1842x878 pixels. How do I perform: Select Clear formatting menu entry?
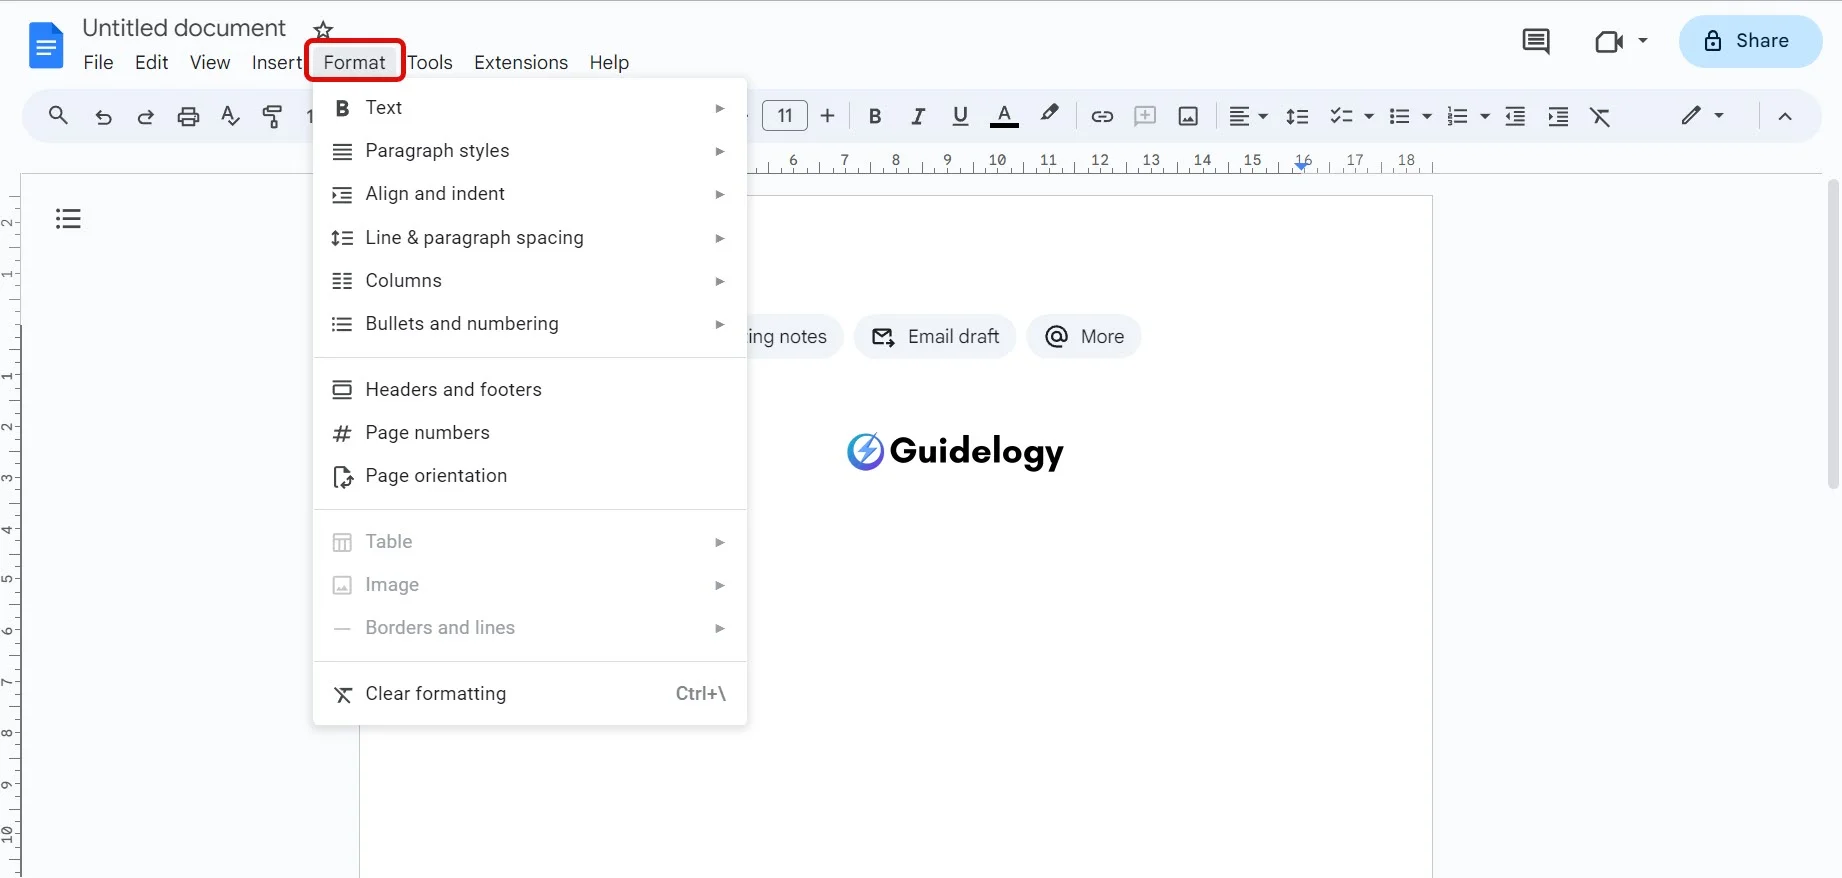(530, 694)
